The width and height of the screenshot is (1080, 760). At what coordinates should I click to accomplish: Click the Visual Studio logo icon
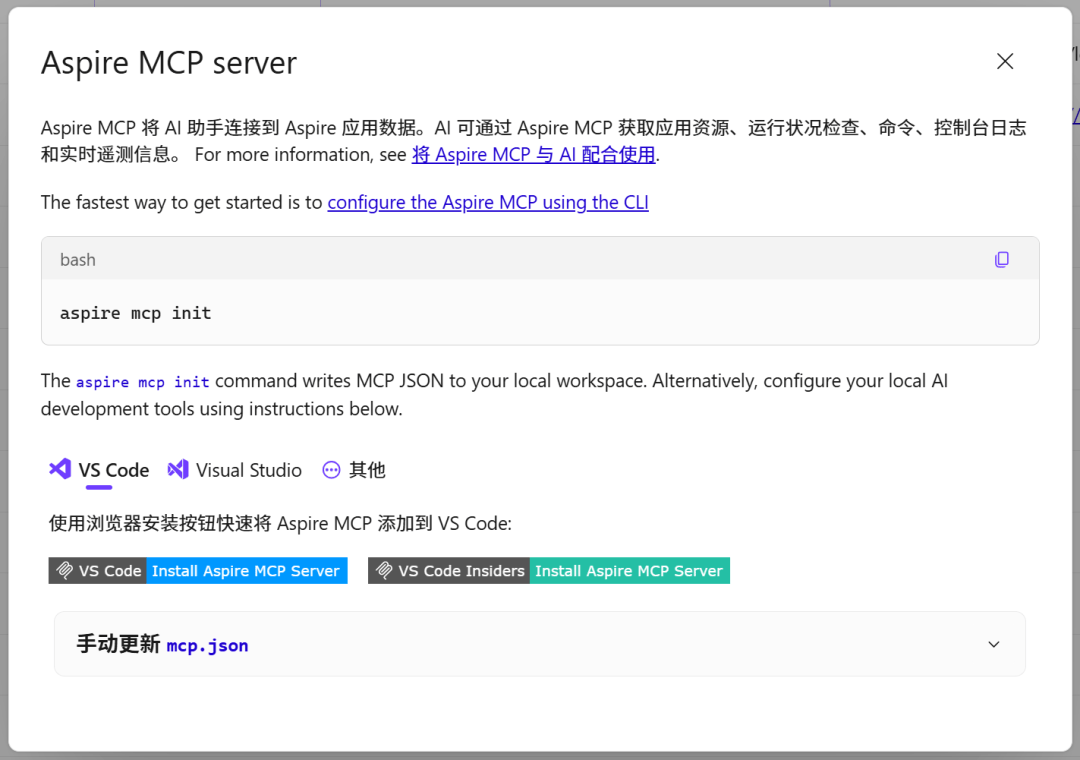pos(178,469)
